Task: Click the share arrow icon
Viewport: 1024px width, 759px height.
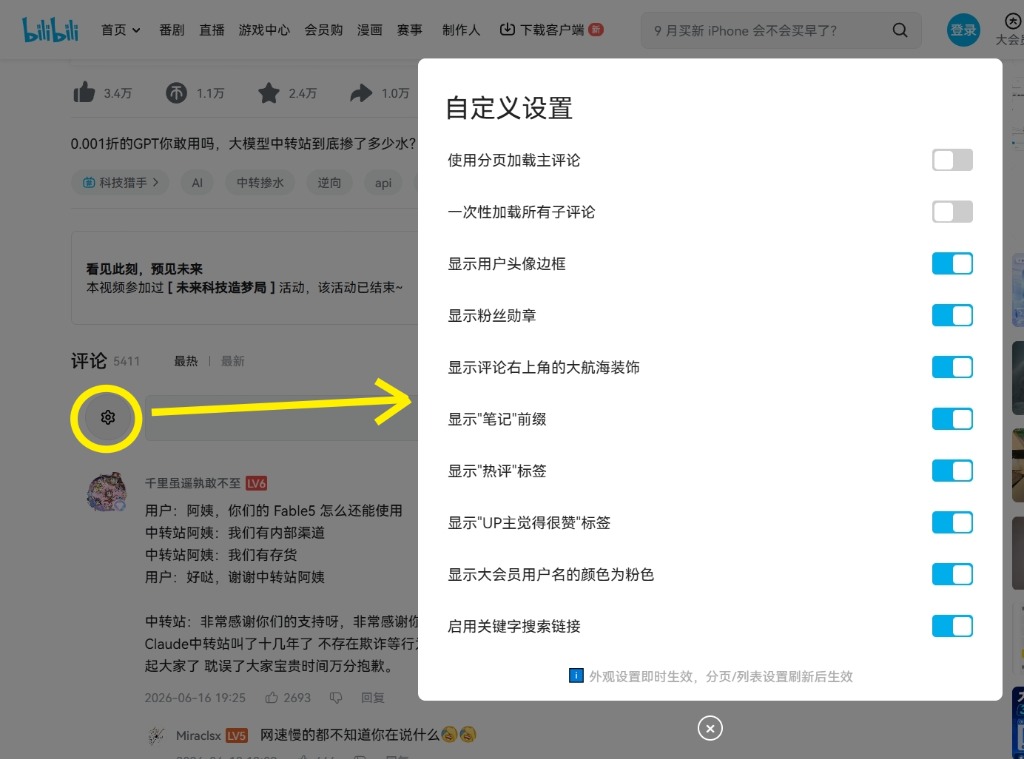Action: click(x=361, y=93)
